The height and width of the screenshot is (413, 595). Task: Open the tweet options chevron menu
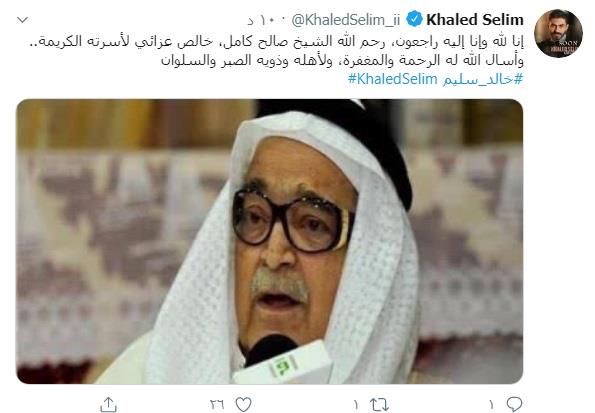pyautogui.click(x=23, y=20)
